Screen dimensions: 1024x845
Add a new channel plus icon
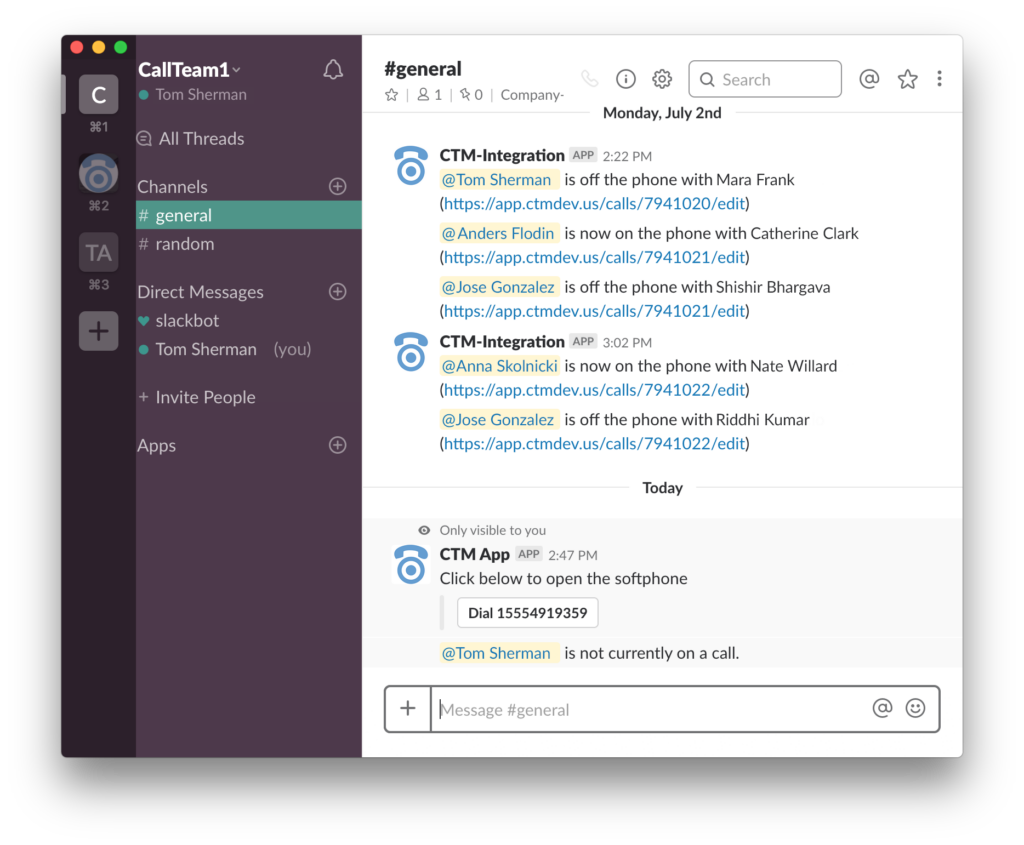338,186
